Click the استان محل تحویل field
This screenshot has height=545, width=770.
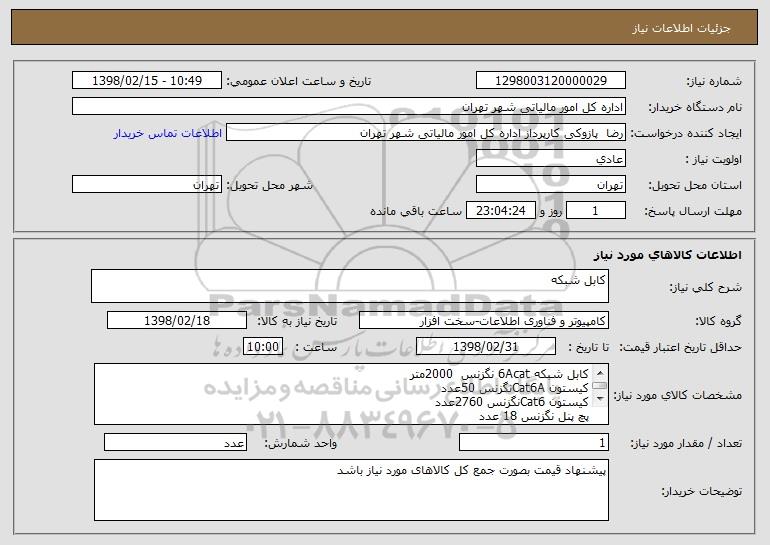click(x=550, y=185)
